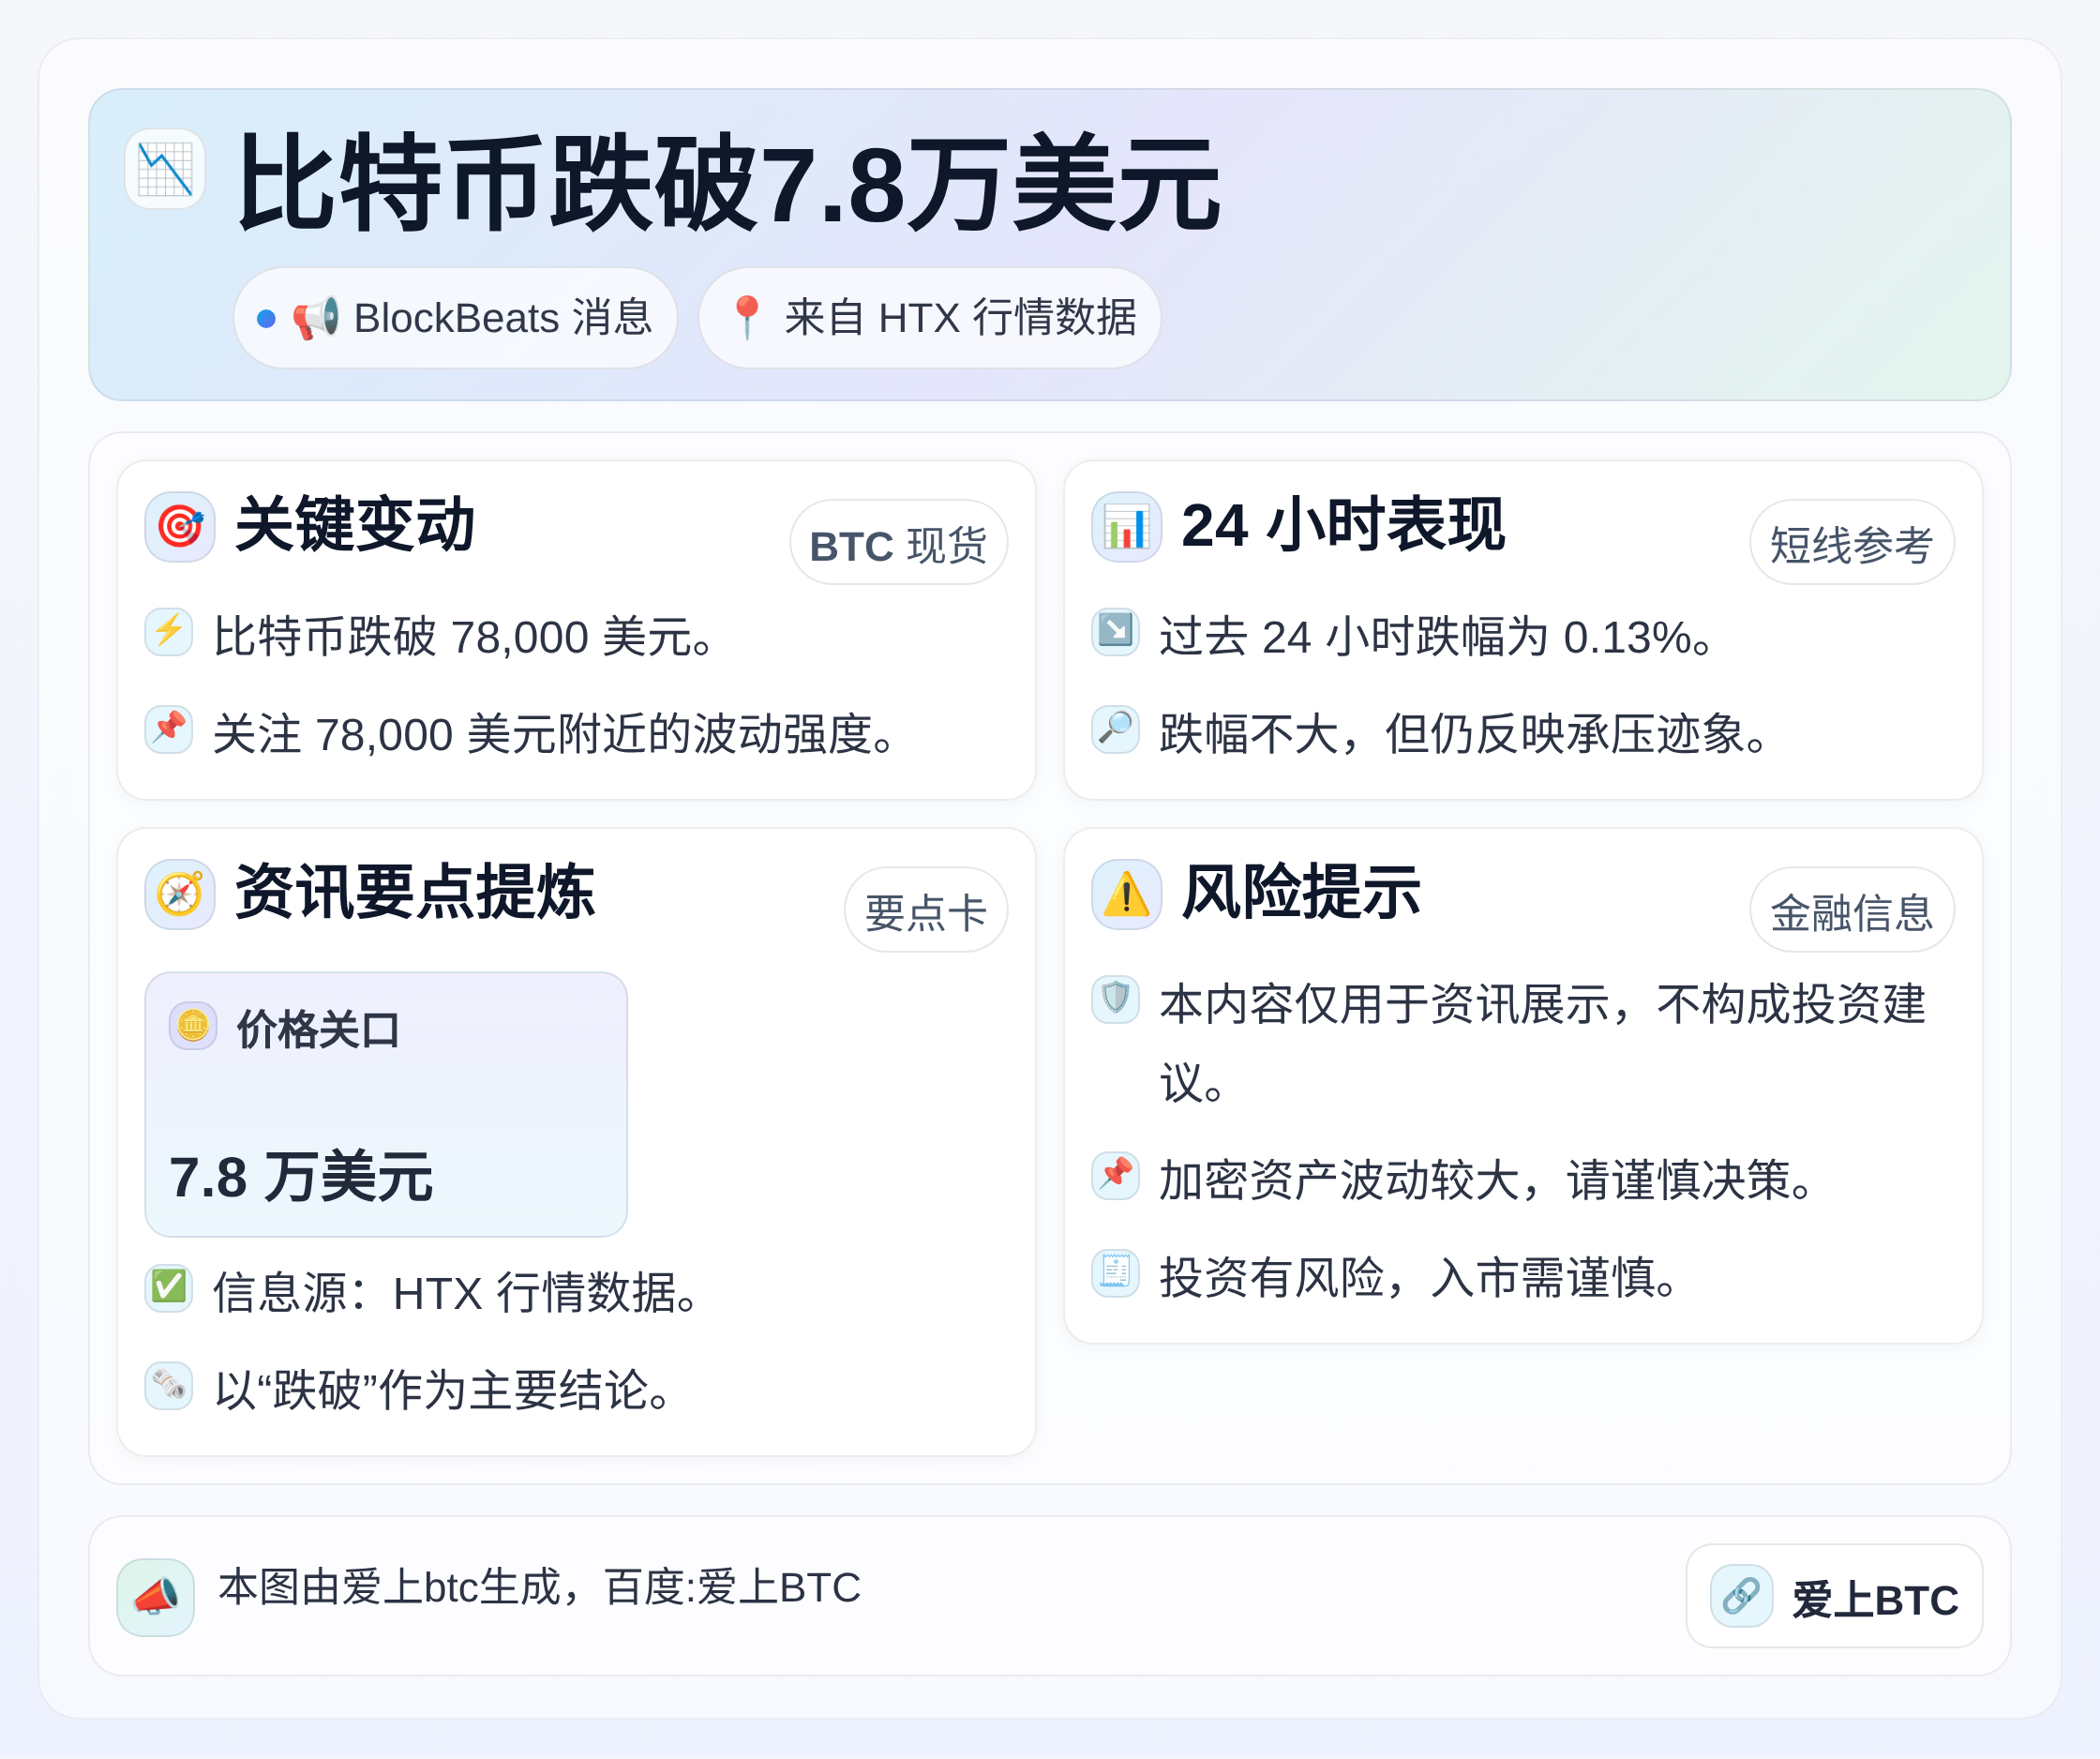Image resolution: width=2100 pixels, height=1759 pixels.
Task: Click the red pin icon in HTX tag
Action: click(747, 318)
